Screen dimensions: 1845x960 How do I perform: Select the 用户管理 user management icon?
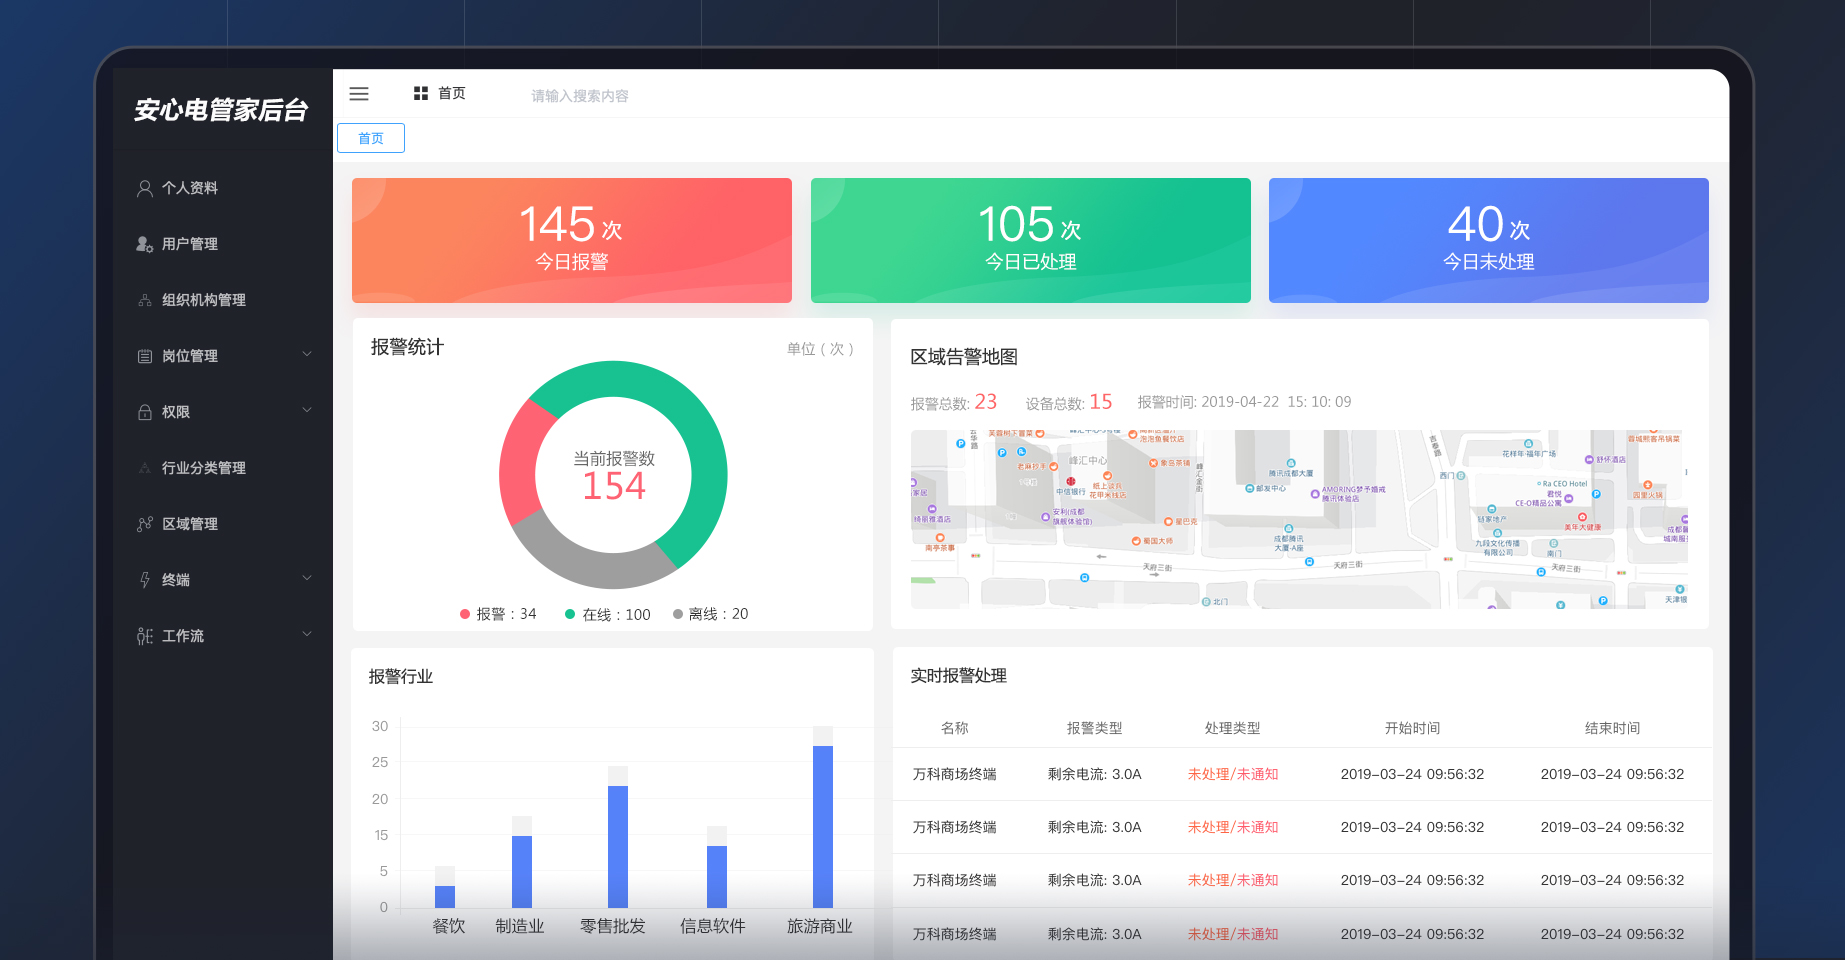coord(143,243)
